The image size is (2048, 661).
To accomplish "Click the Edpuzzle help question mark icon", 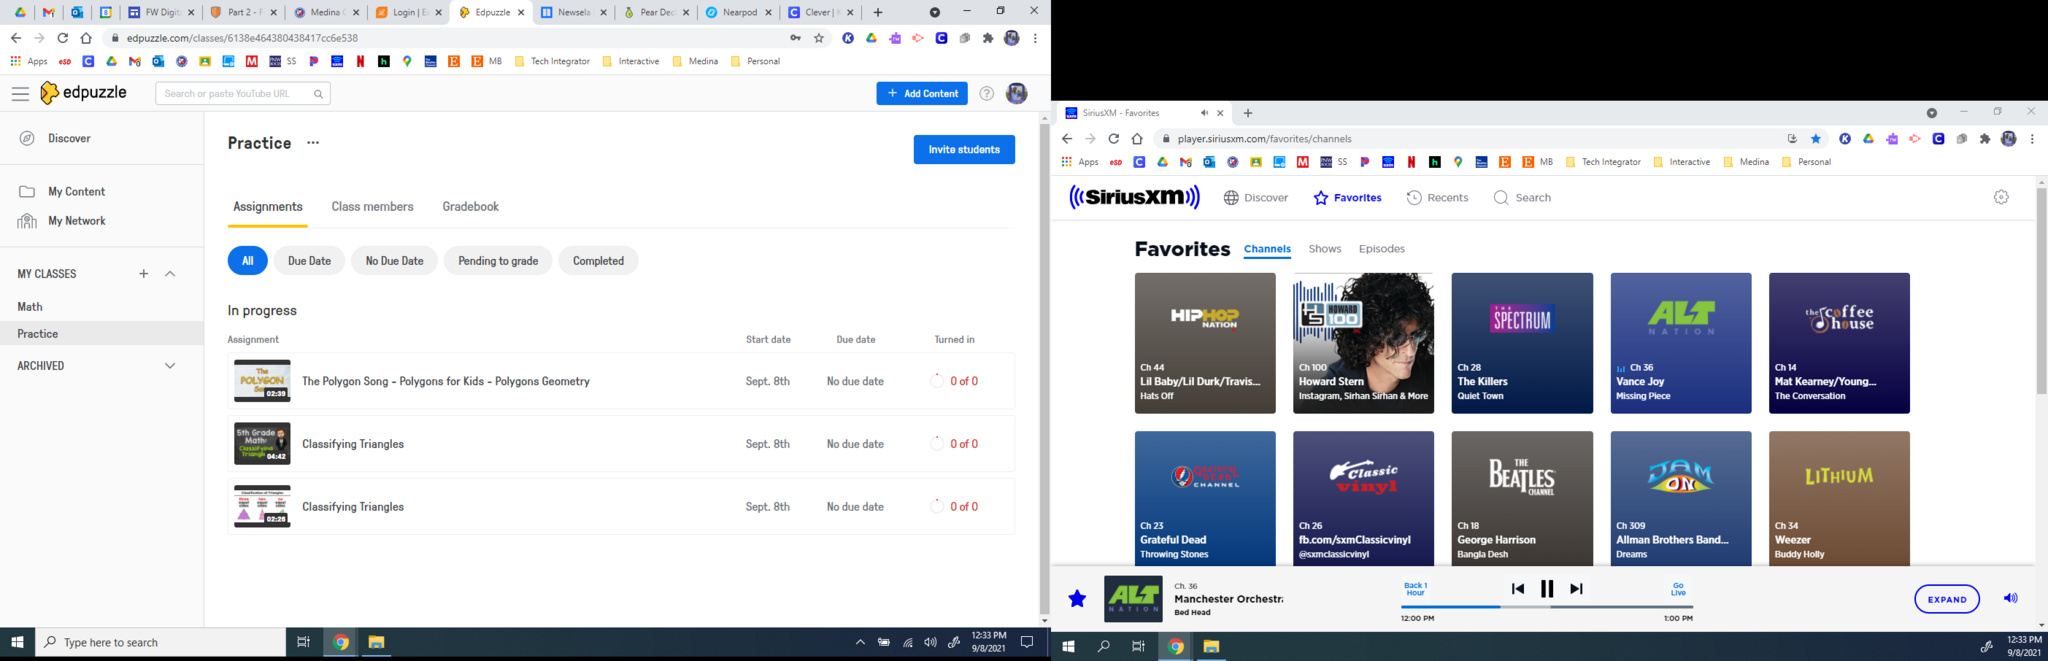I will click(986, 93).
